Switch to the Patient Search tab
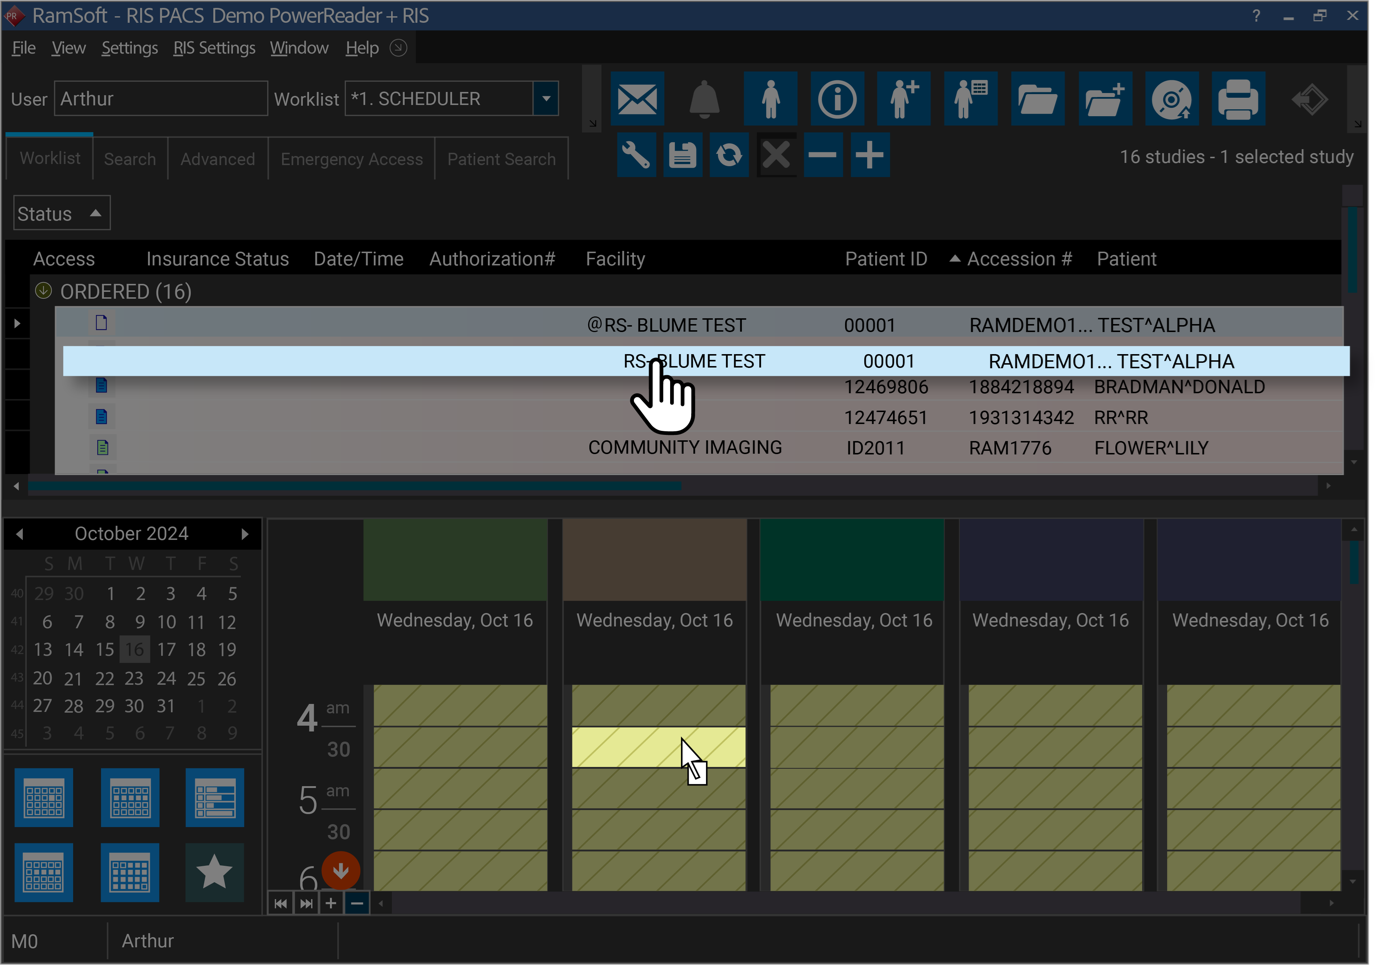 [x=501, y=159]
